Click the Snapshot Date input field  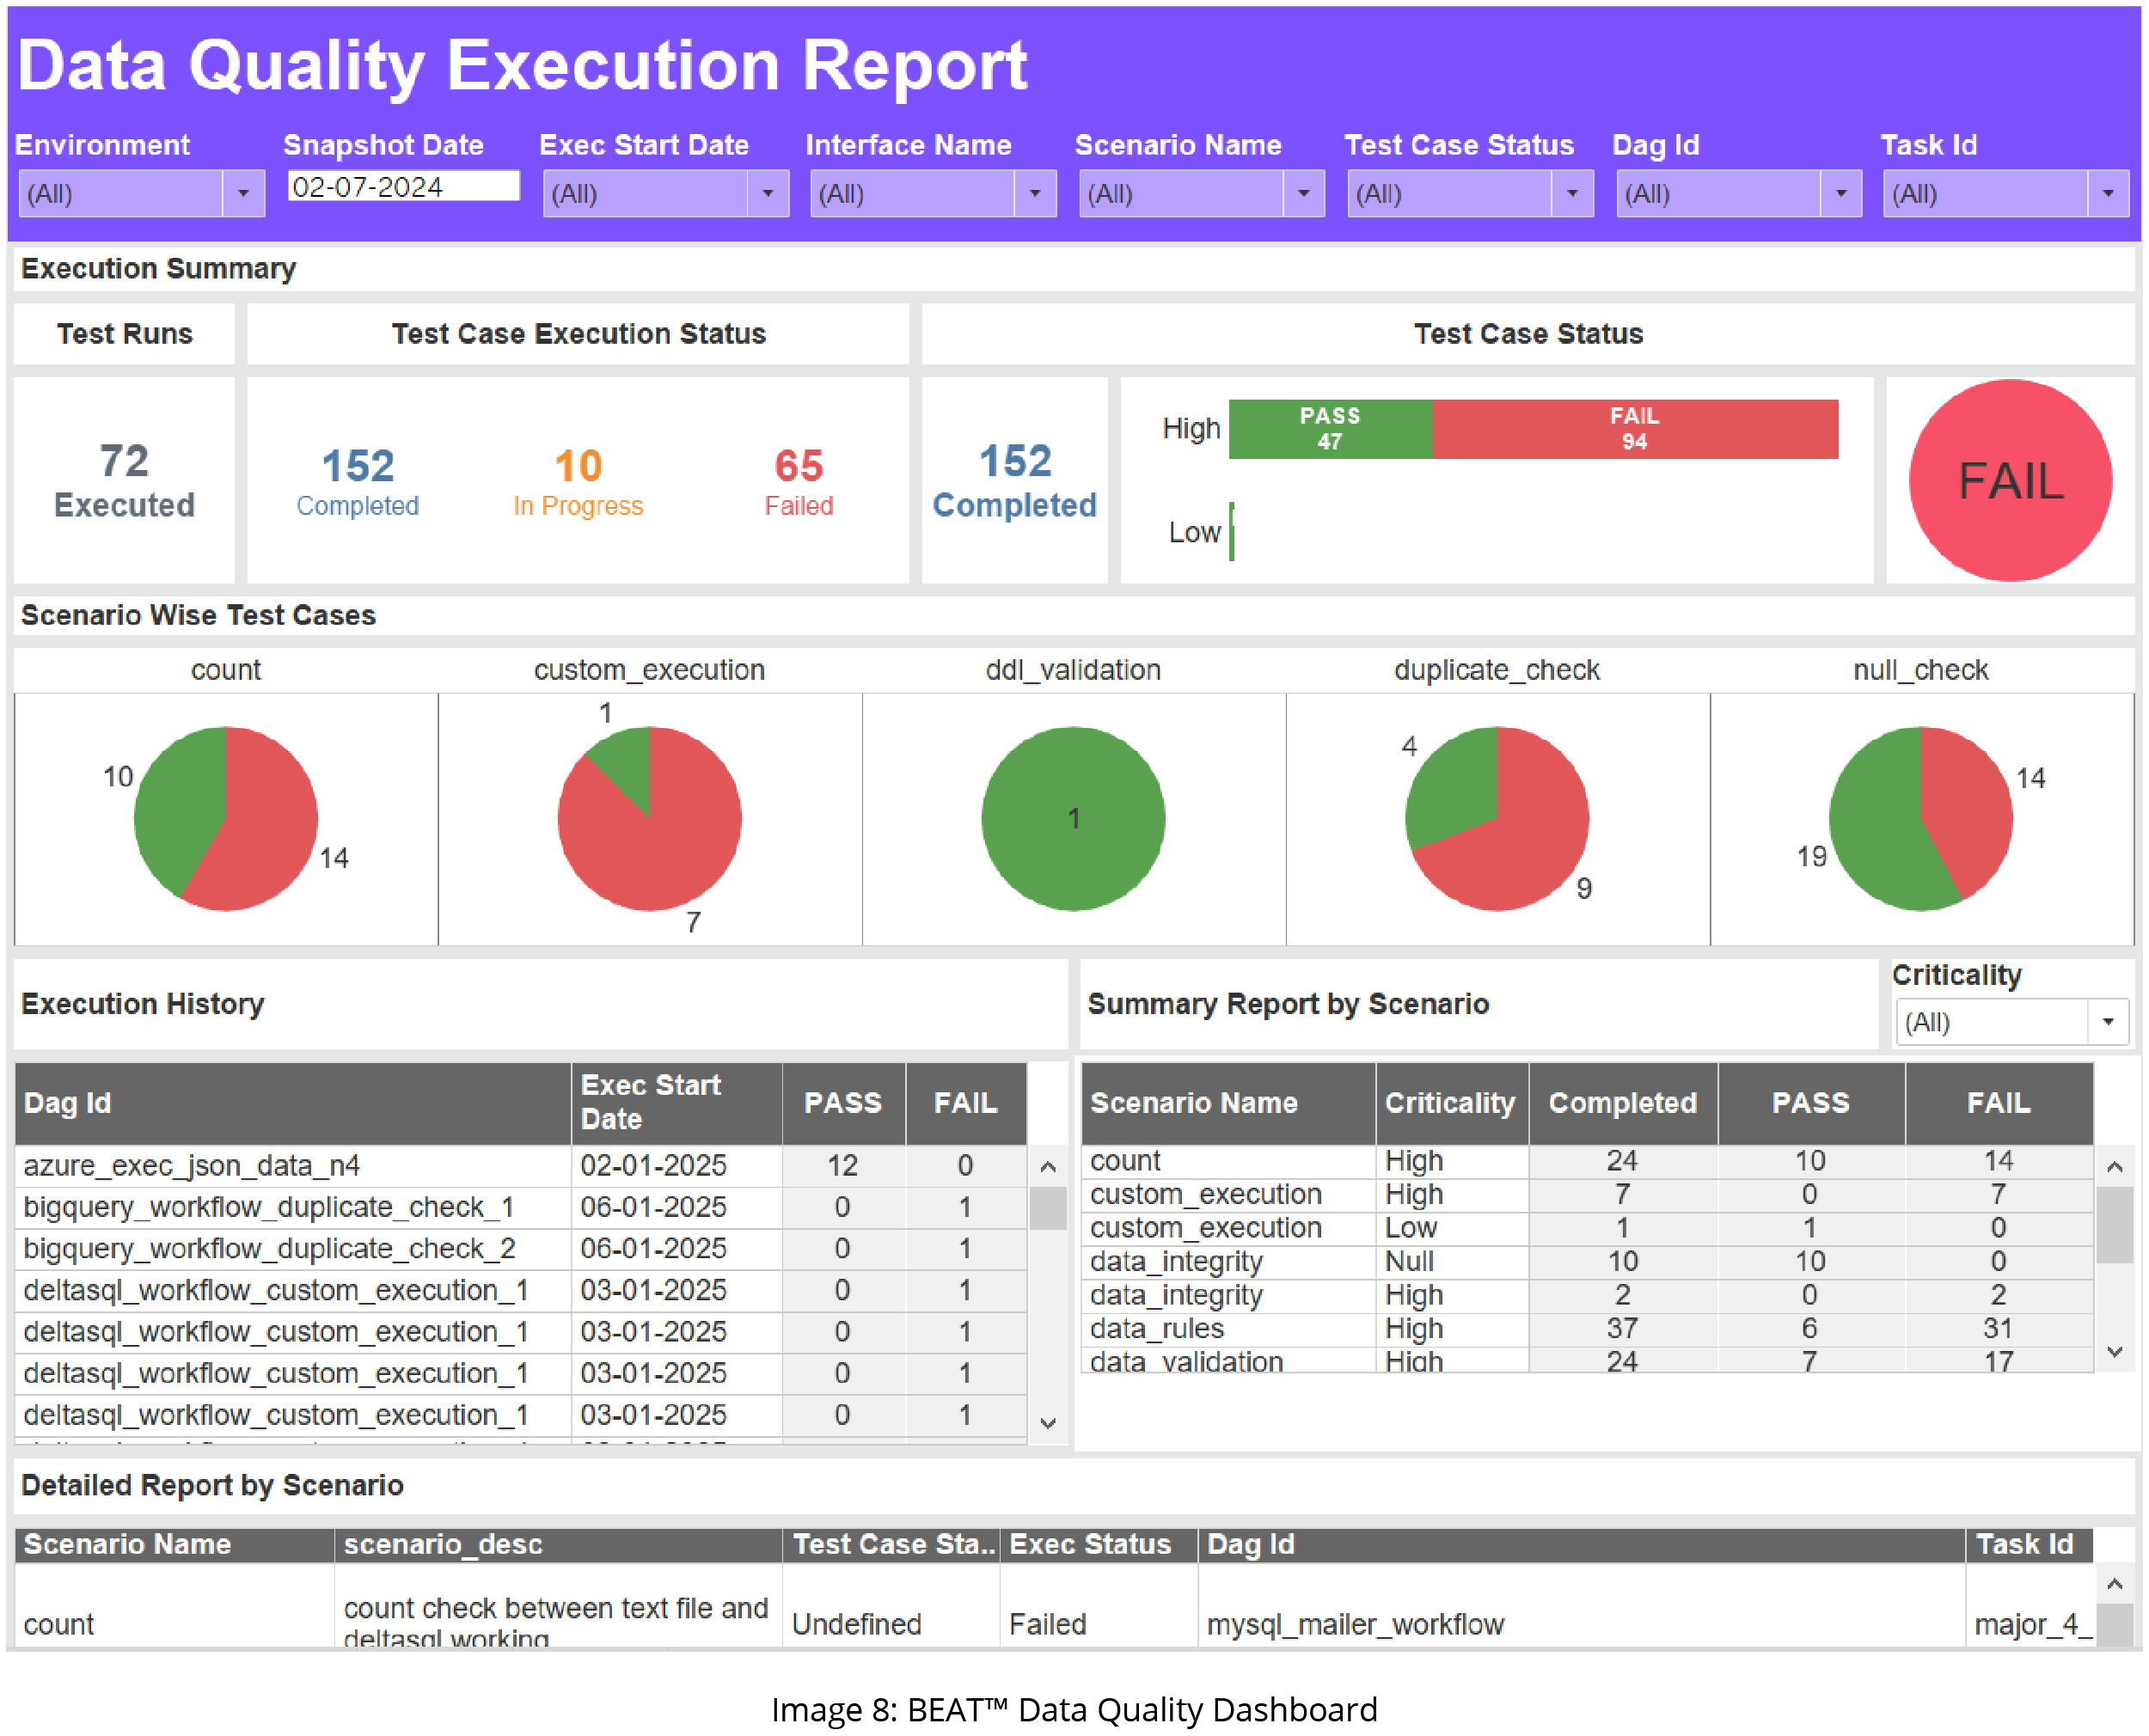(403, 187)
